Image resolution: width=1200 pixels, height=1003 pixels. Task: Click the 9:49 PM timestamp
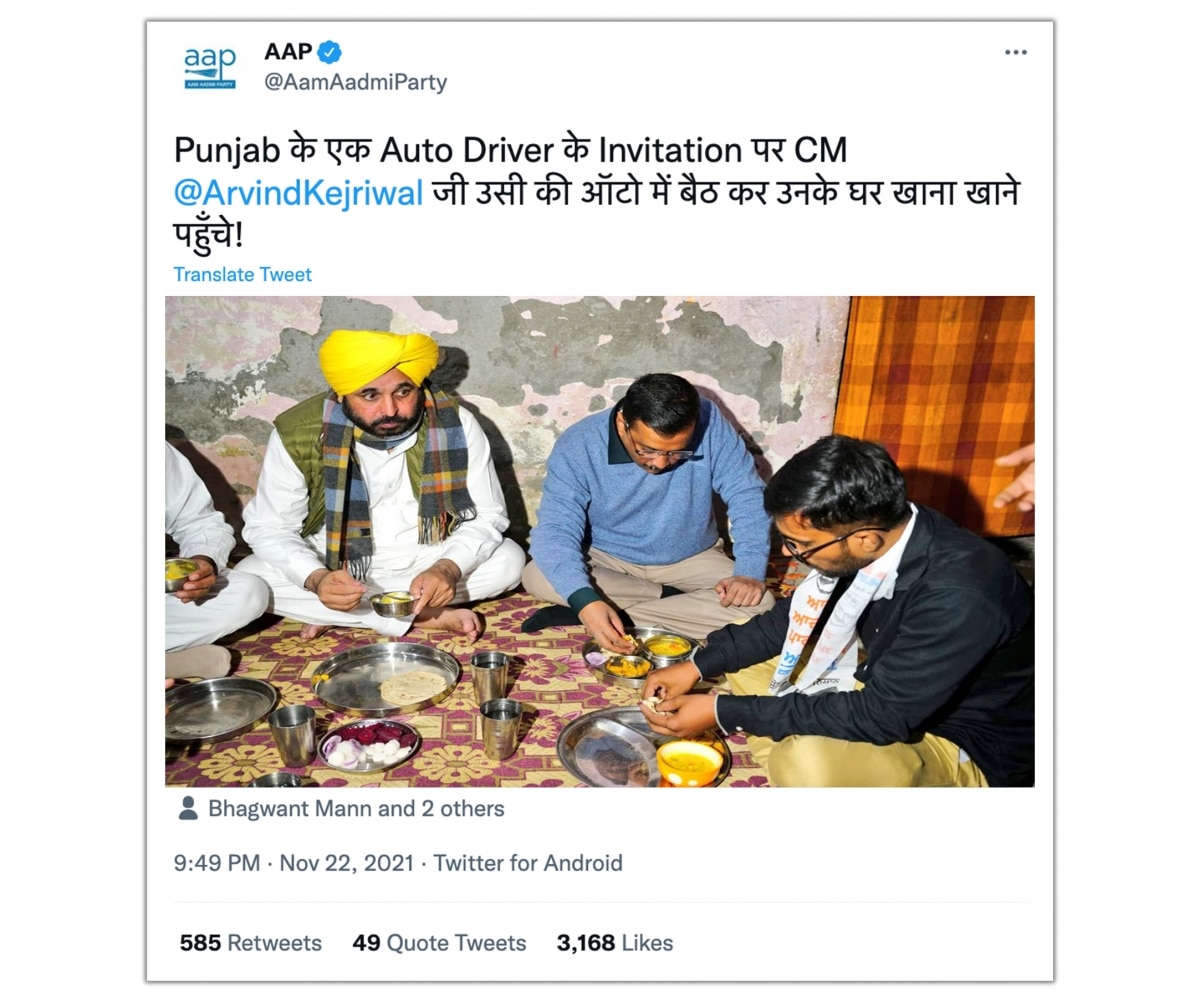pyautogui.click(x=216, y=863)
